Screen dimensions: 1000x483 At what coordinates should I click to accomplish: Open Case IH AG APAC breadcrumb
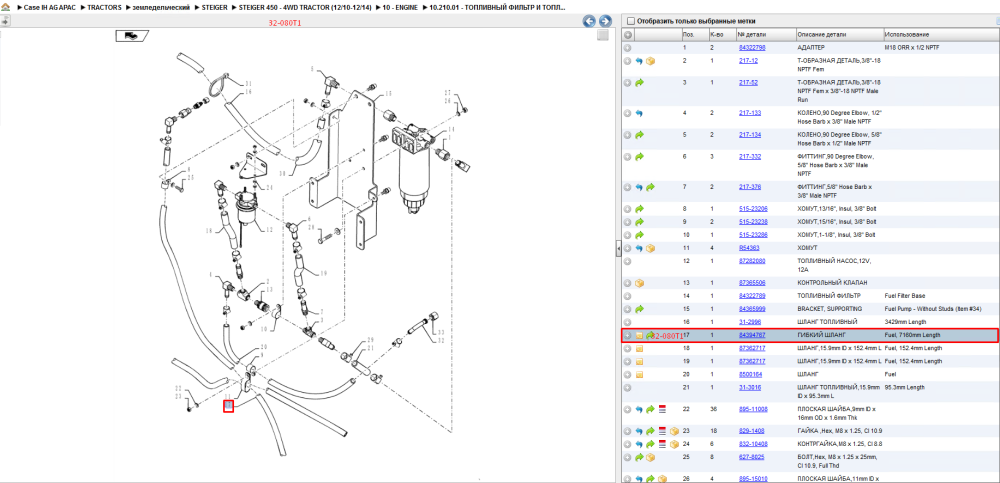48,6
